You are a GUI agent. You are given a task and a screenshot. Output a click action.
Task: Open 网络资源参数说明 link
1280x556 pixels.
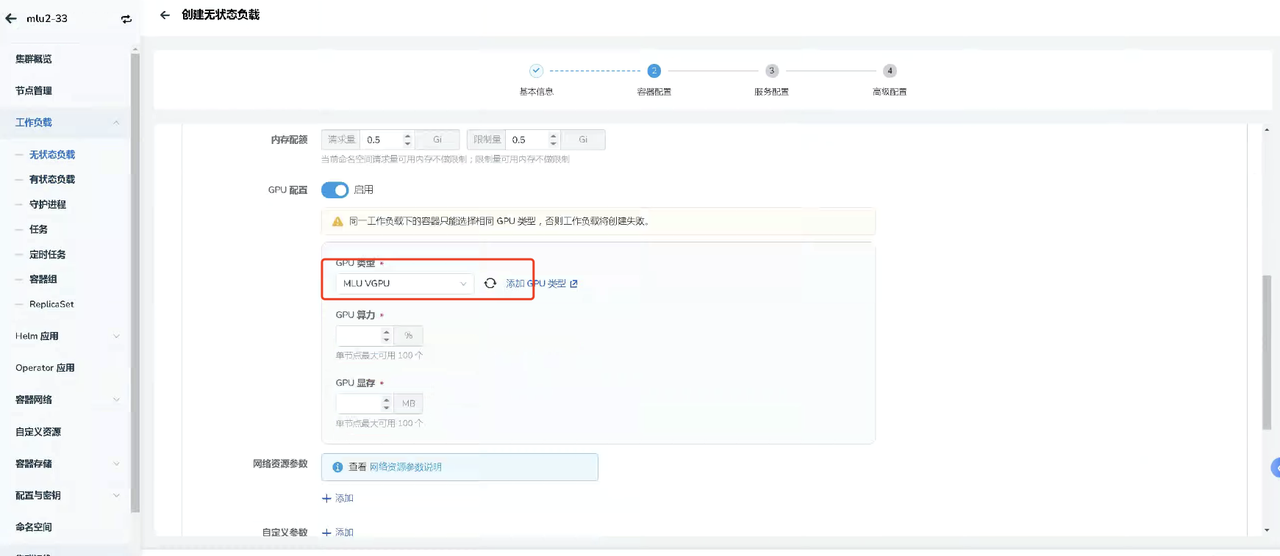pyautogui.click(x=406, y=467)
